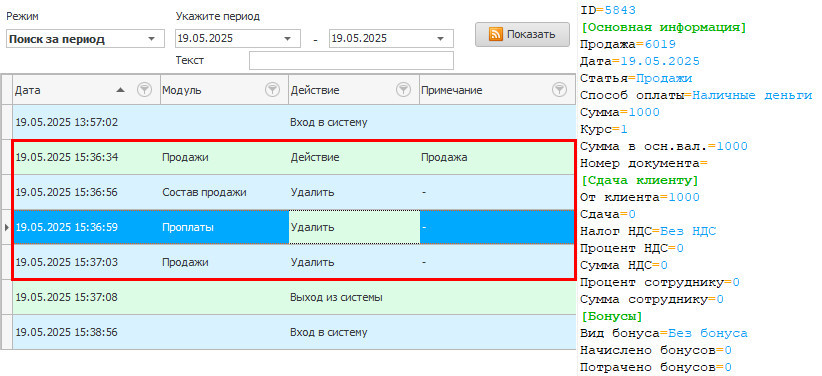
Task: Click Удалить cell in Проплаты row
Action: pos(354,227)
